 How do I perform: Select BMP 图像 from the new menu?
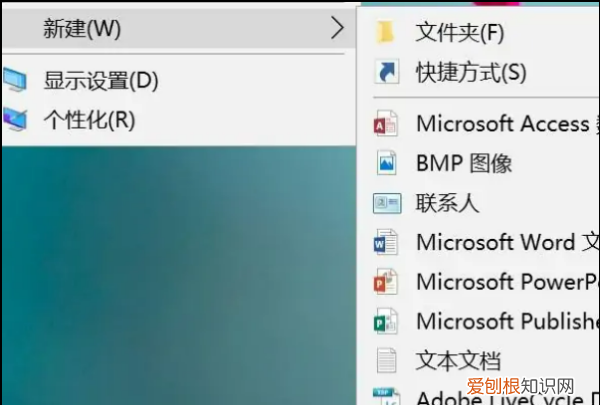pos(464,163)
